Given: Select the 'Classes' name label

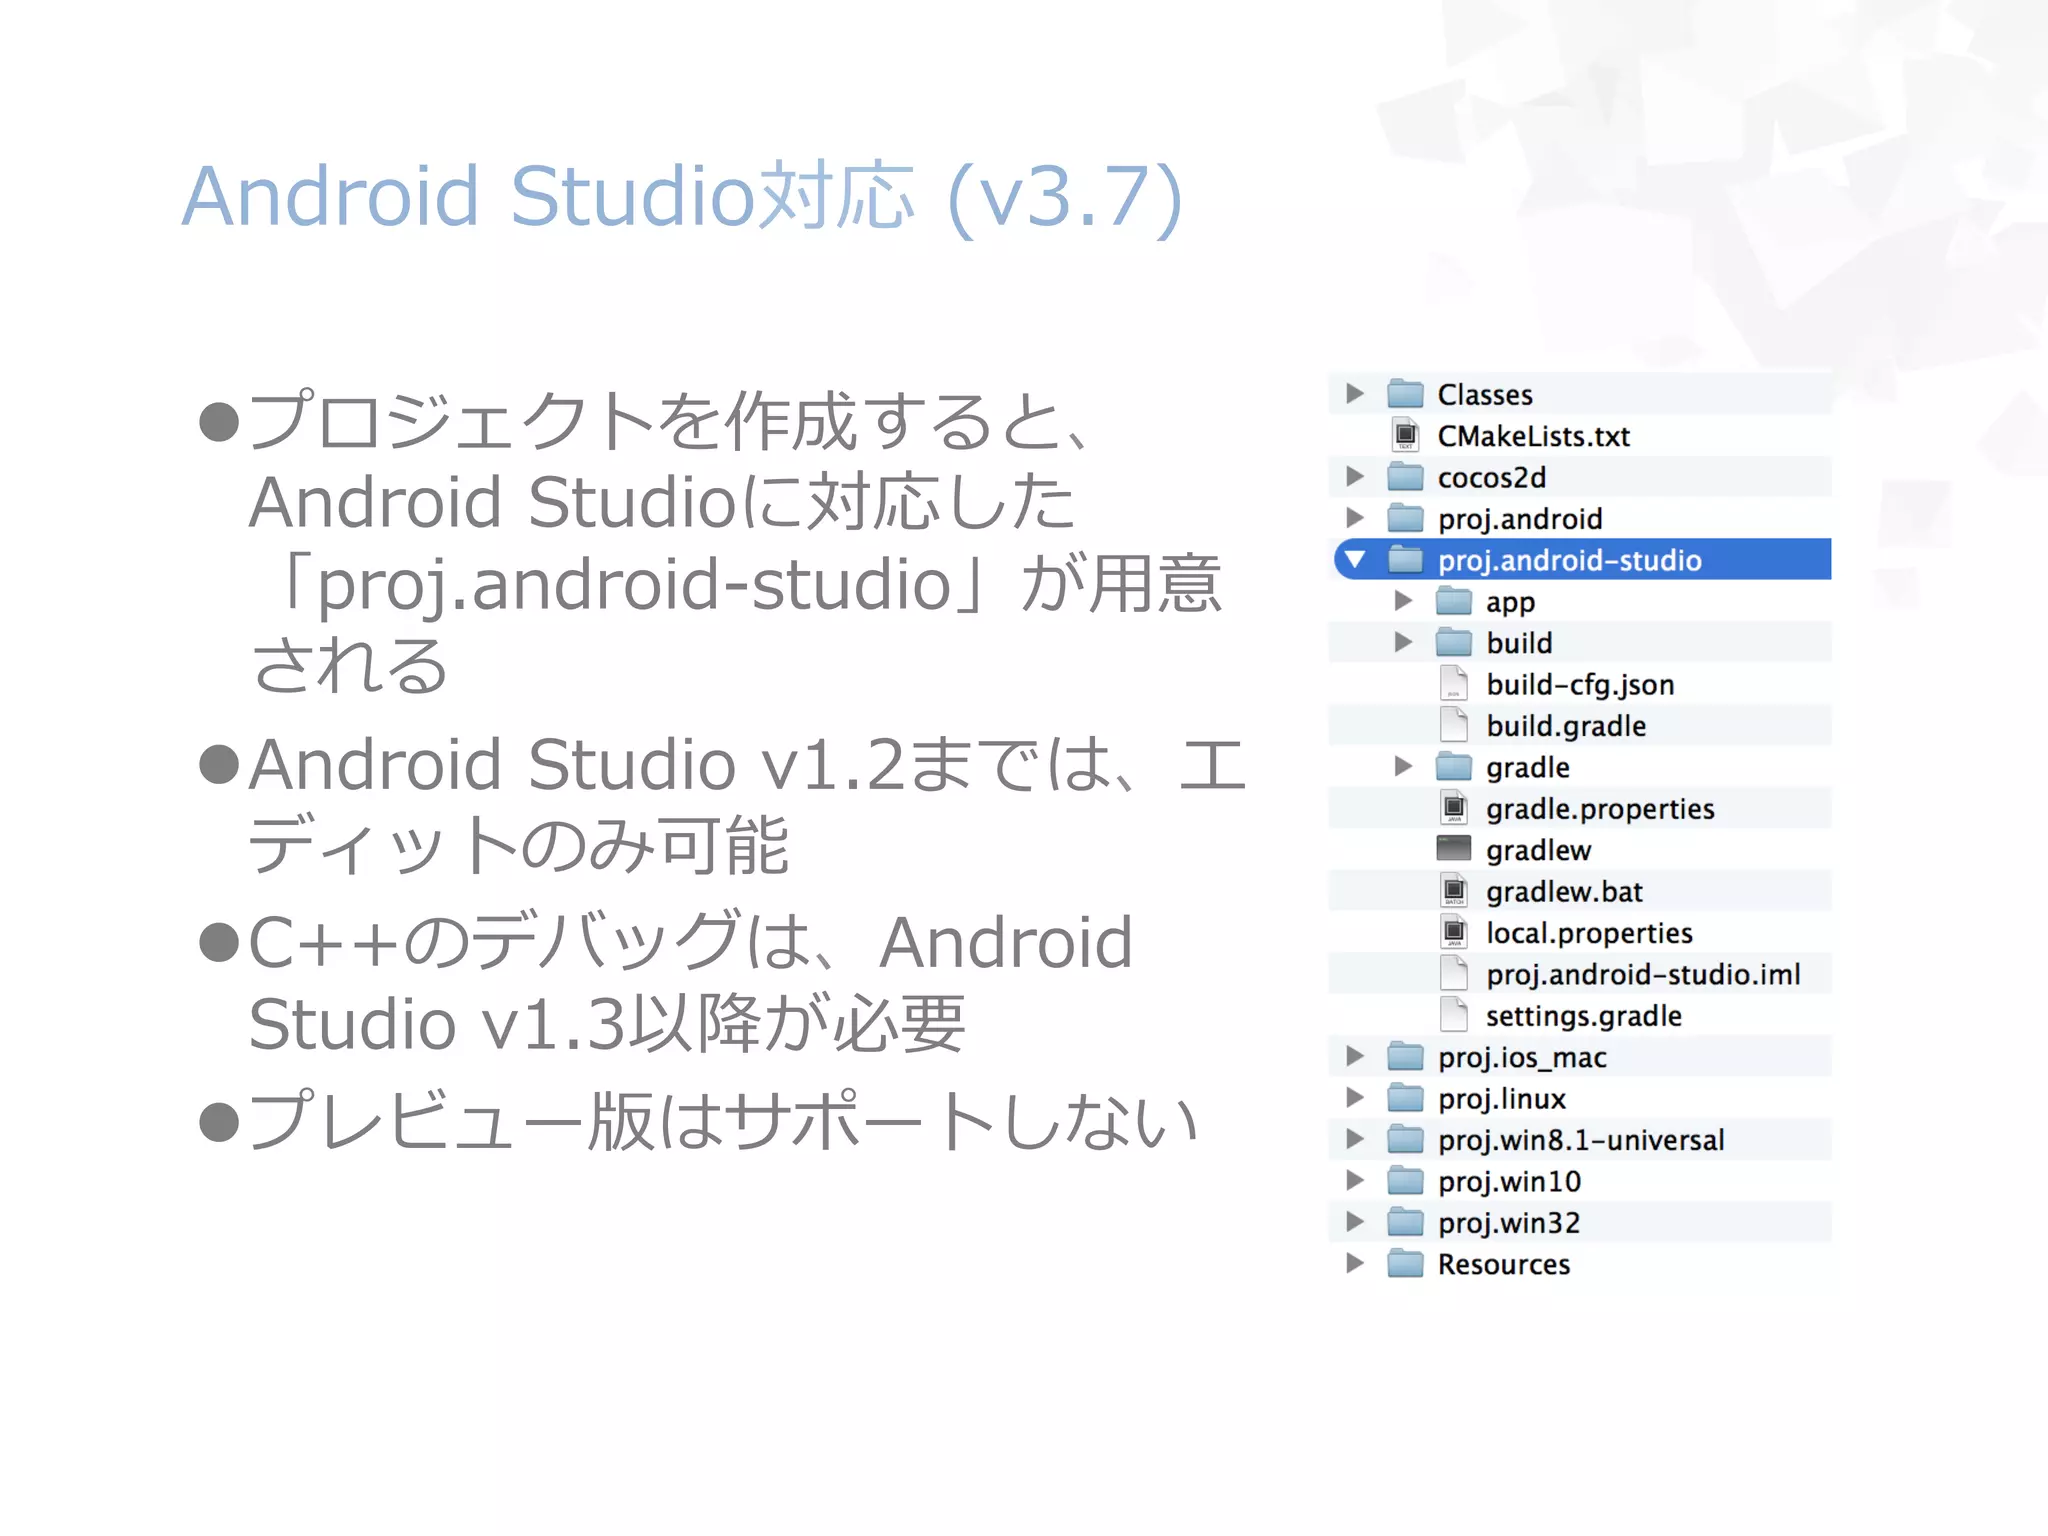Looking at the screenshot, I should click(x=1485, y=394).
